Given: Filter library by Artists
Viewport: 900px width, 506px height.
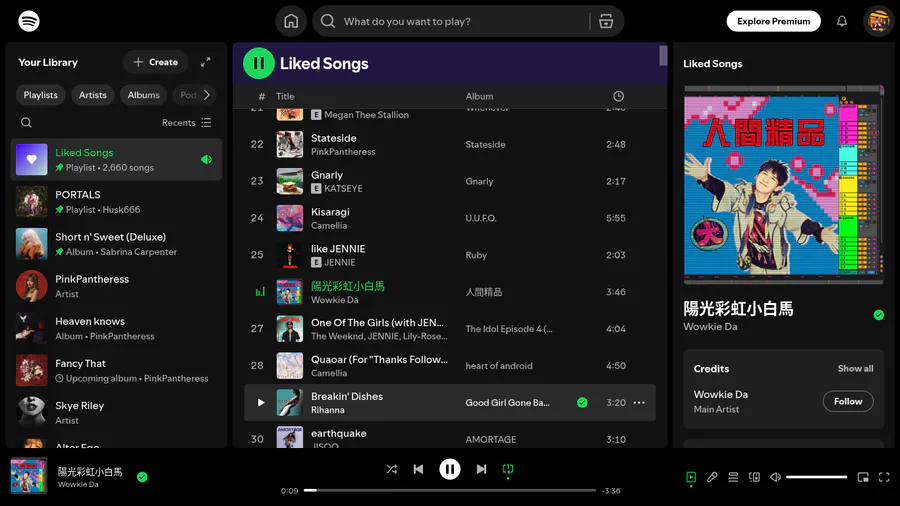Looking at the screenshot, I should click(x=92, y=95).
